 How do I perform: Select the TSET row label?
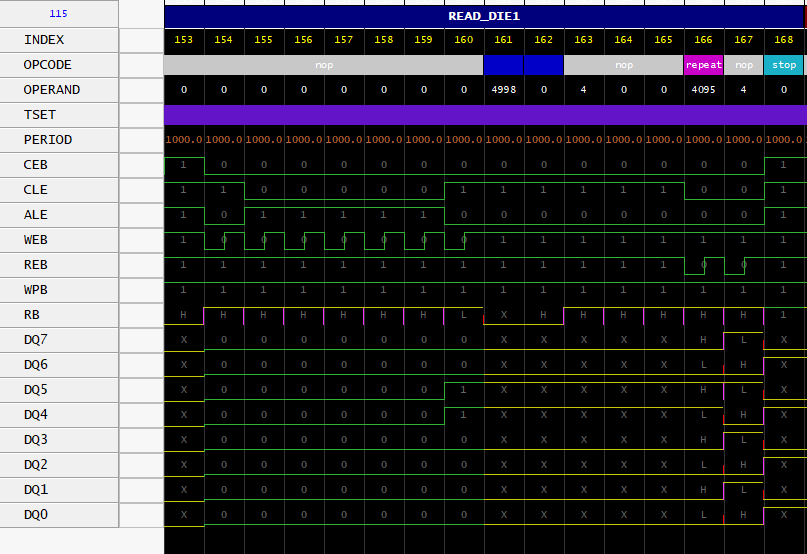tap(59, 115)
